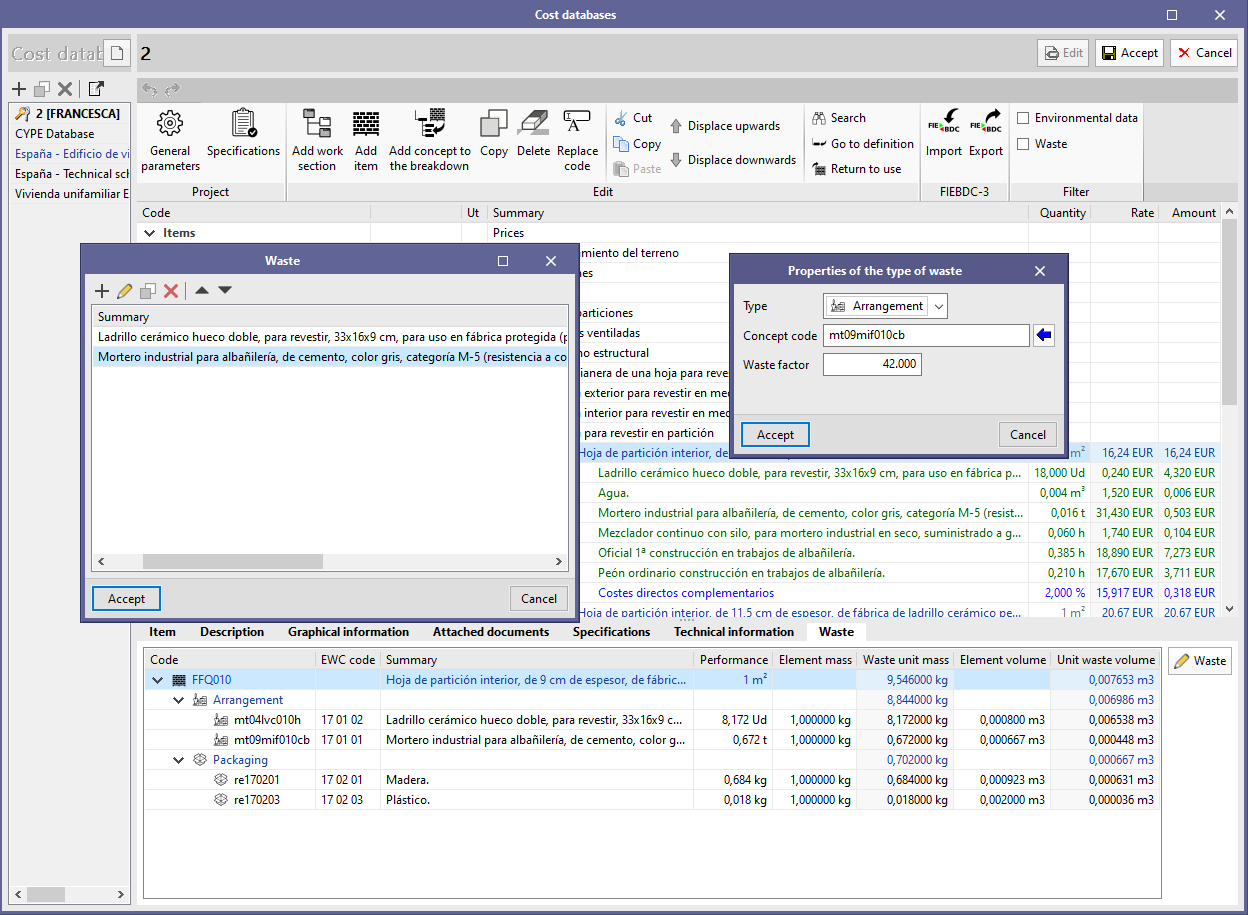The width and height of the screenshot is (1248, 915).
Task: Click the Waste factor field
Action: click(x=872, y=365)
